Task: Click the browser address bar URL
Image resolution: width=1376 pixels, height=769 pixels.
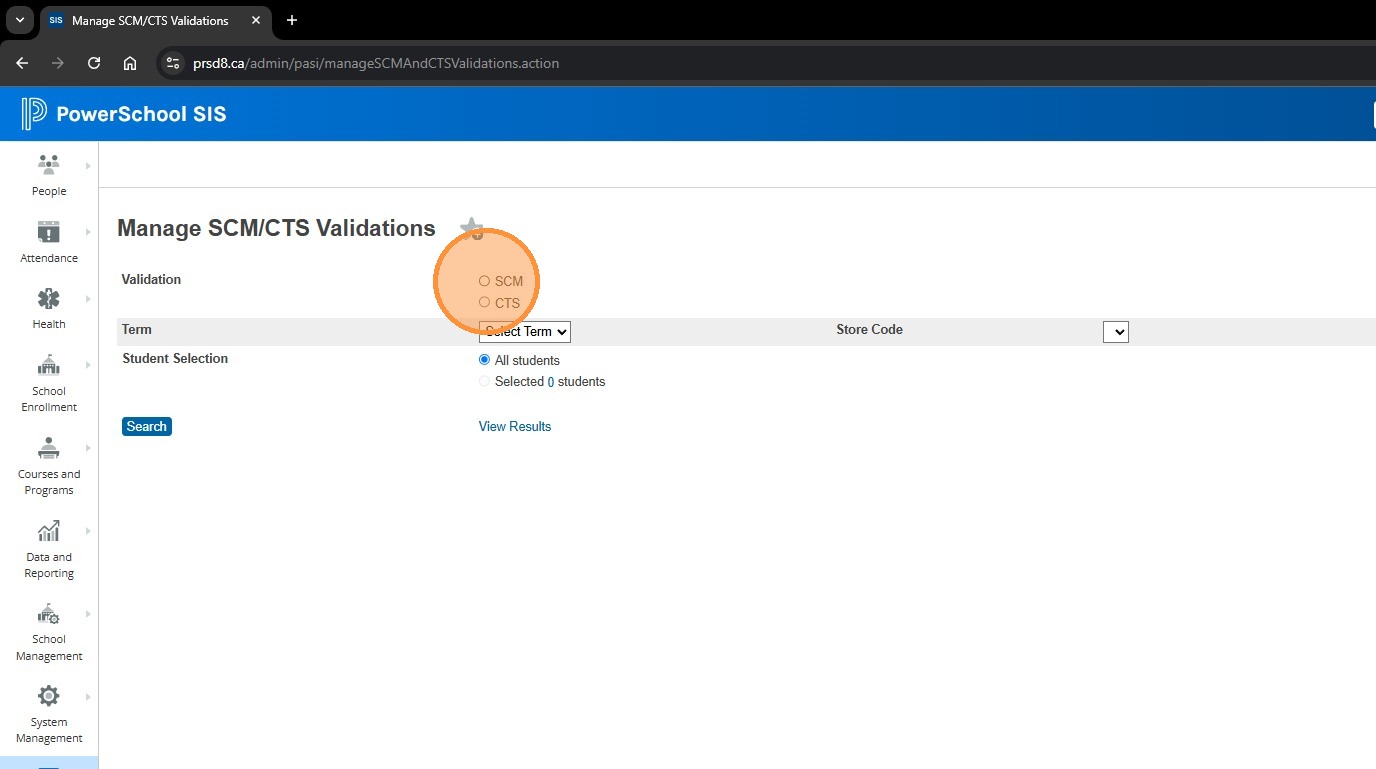Action: pyautogui.click(x=376, y=63)
